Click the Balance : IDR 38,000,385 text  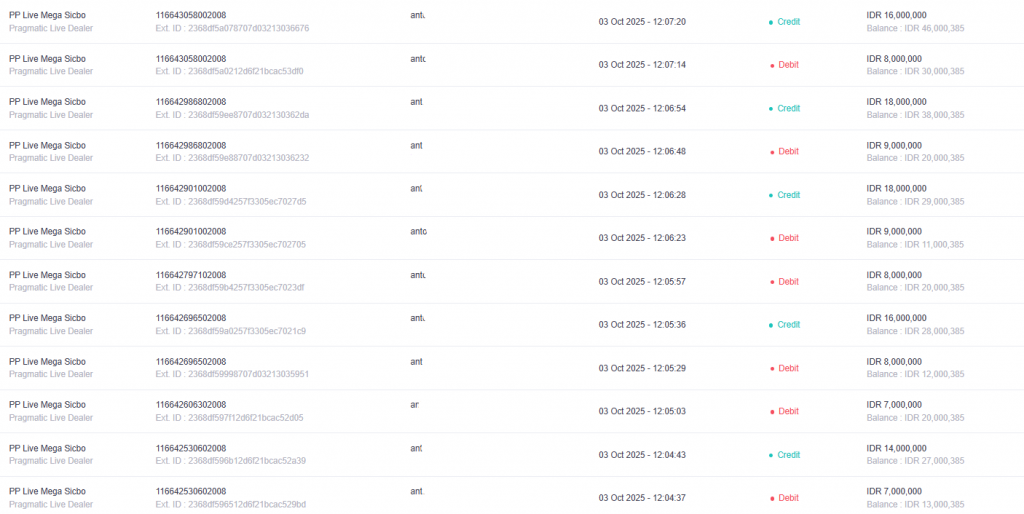pyautogui.click(x=915, y=114)
